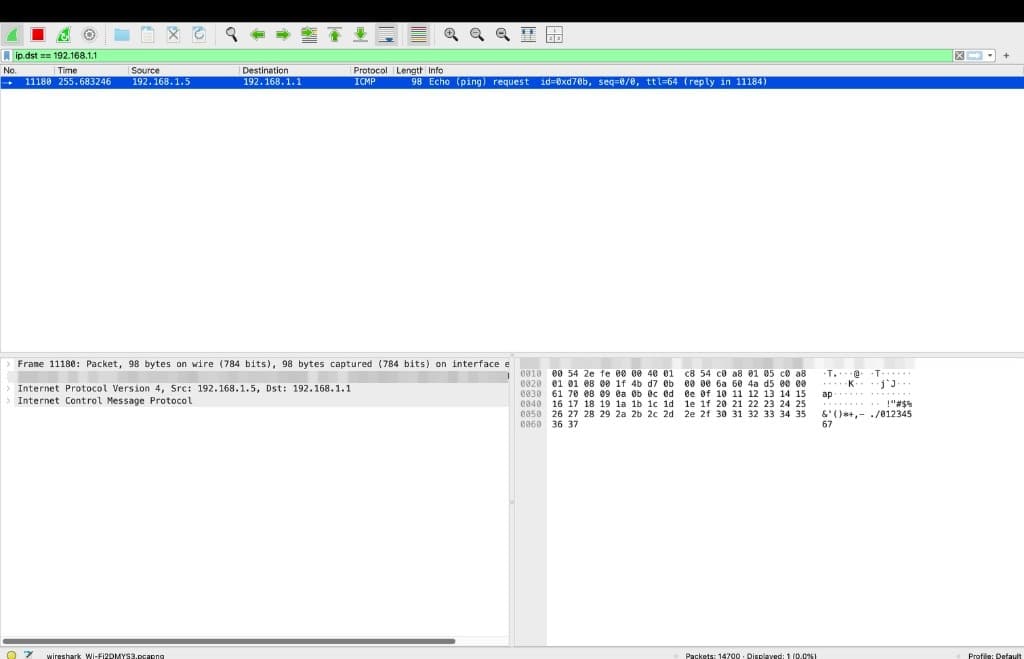Apply the display filter arrow button

[x=975, y=56]
